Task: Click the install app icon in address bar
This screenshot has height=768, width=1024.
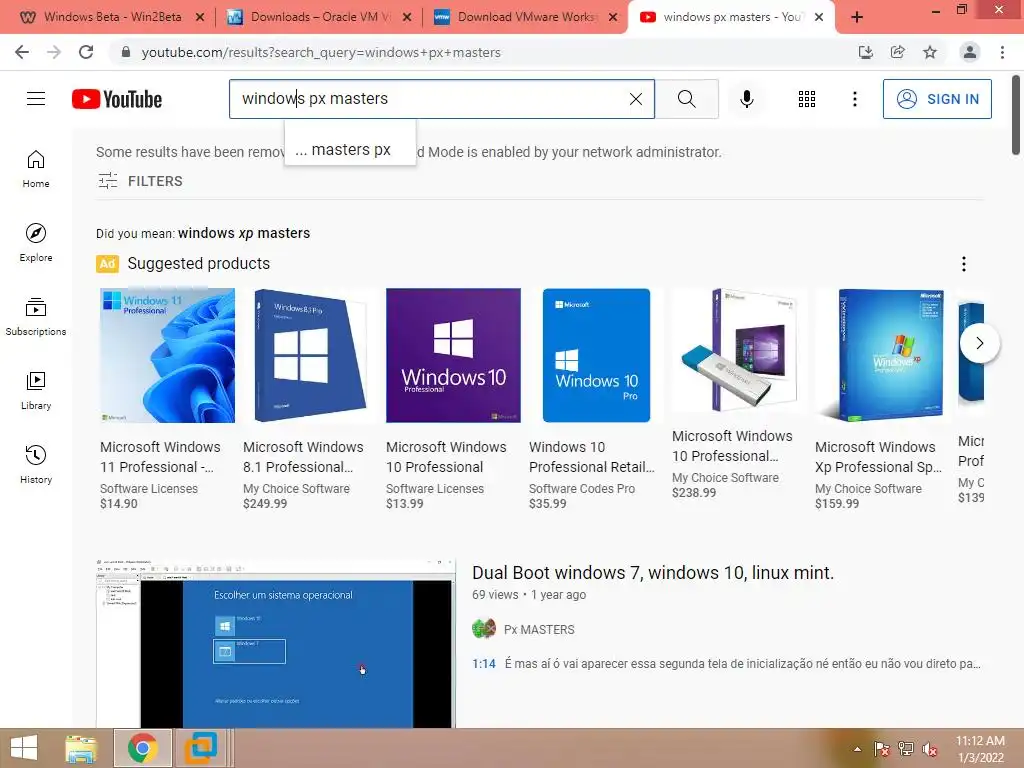Action: click(x=865, y=52)
